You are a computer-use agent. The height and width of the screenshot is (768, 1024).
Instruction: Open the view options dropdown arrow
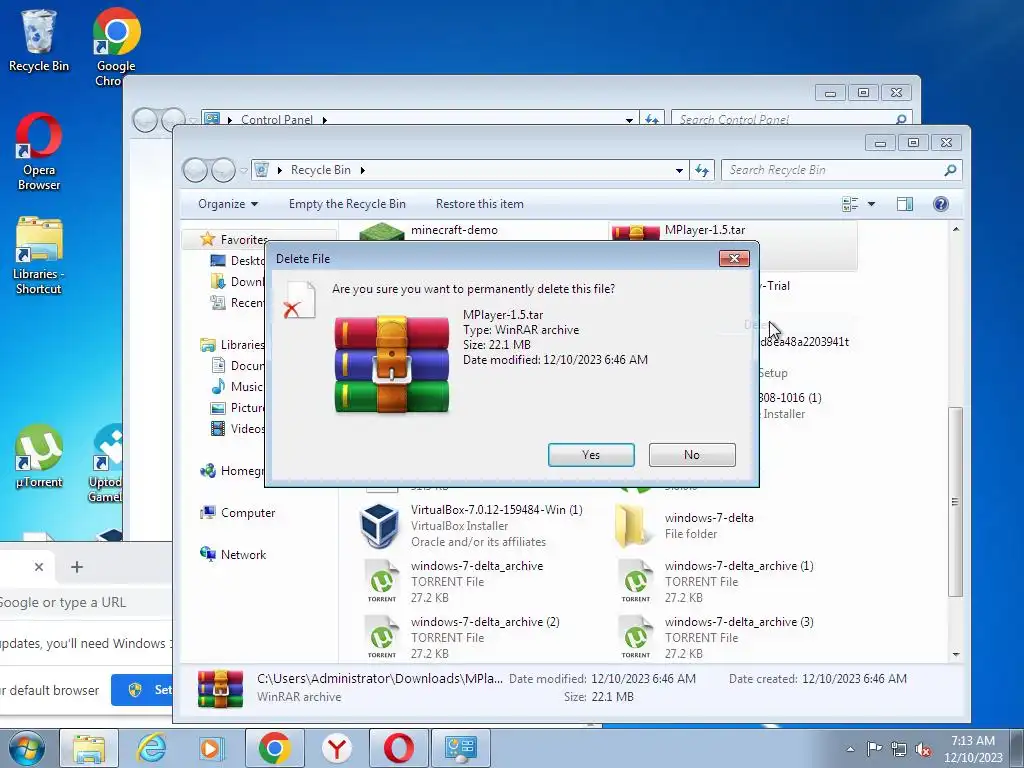tap(871, 204)
